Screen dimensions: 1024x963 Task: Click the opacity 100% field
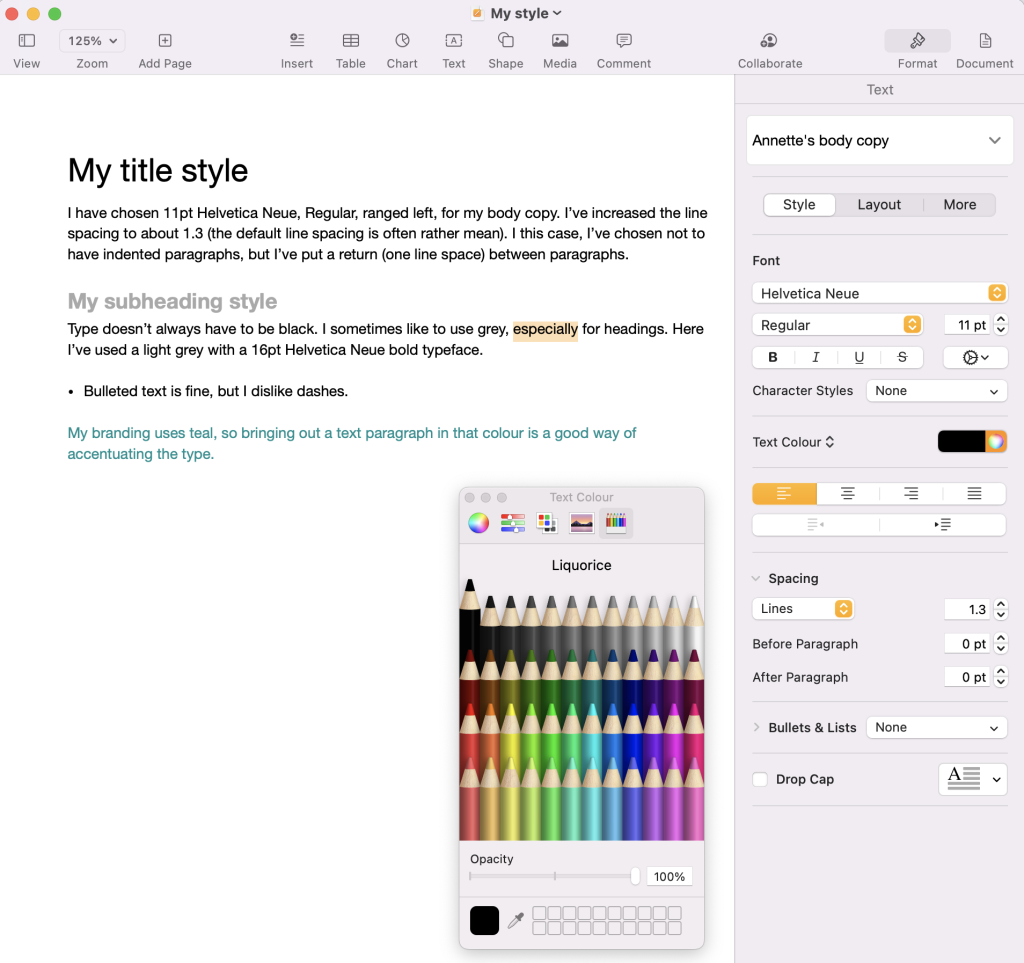point(669,876)
